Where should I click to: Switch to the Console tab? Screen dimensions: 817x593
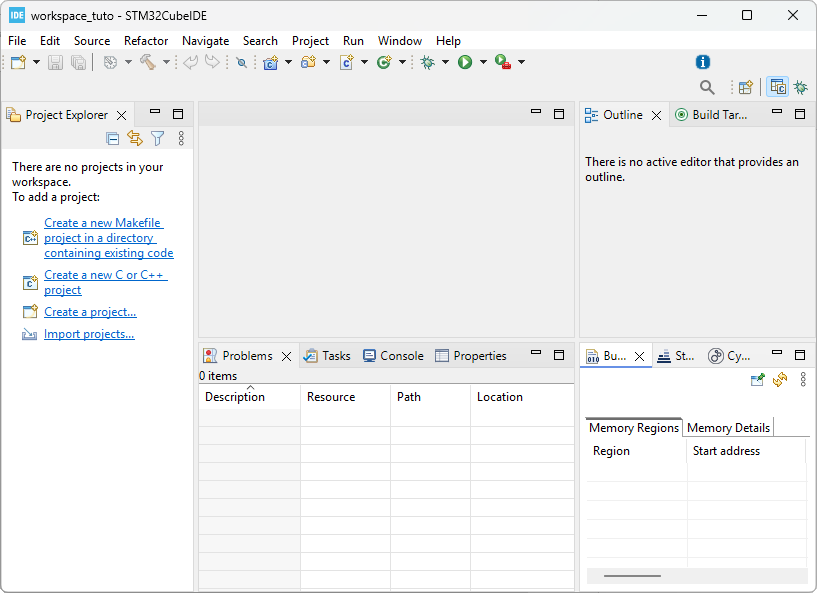pyautogui.click(x=393, y=356)
